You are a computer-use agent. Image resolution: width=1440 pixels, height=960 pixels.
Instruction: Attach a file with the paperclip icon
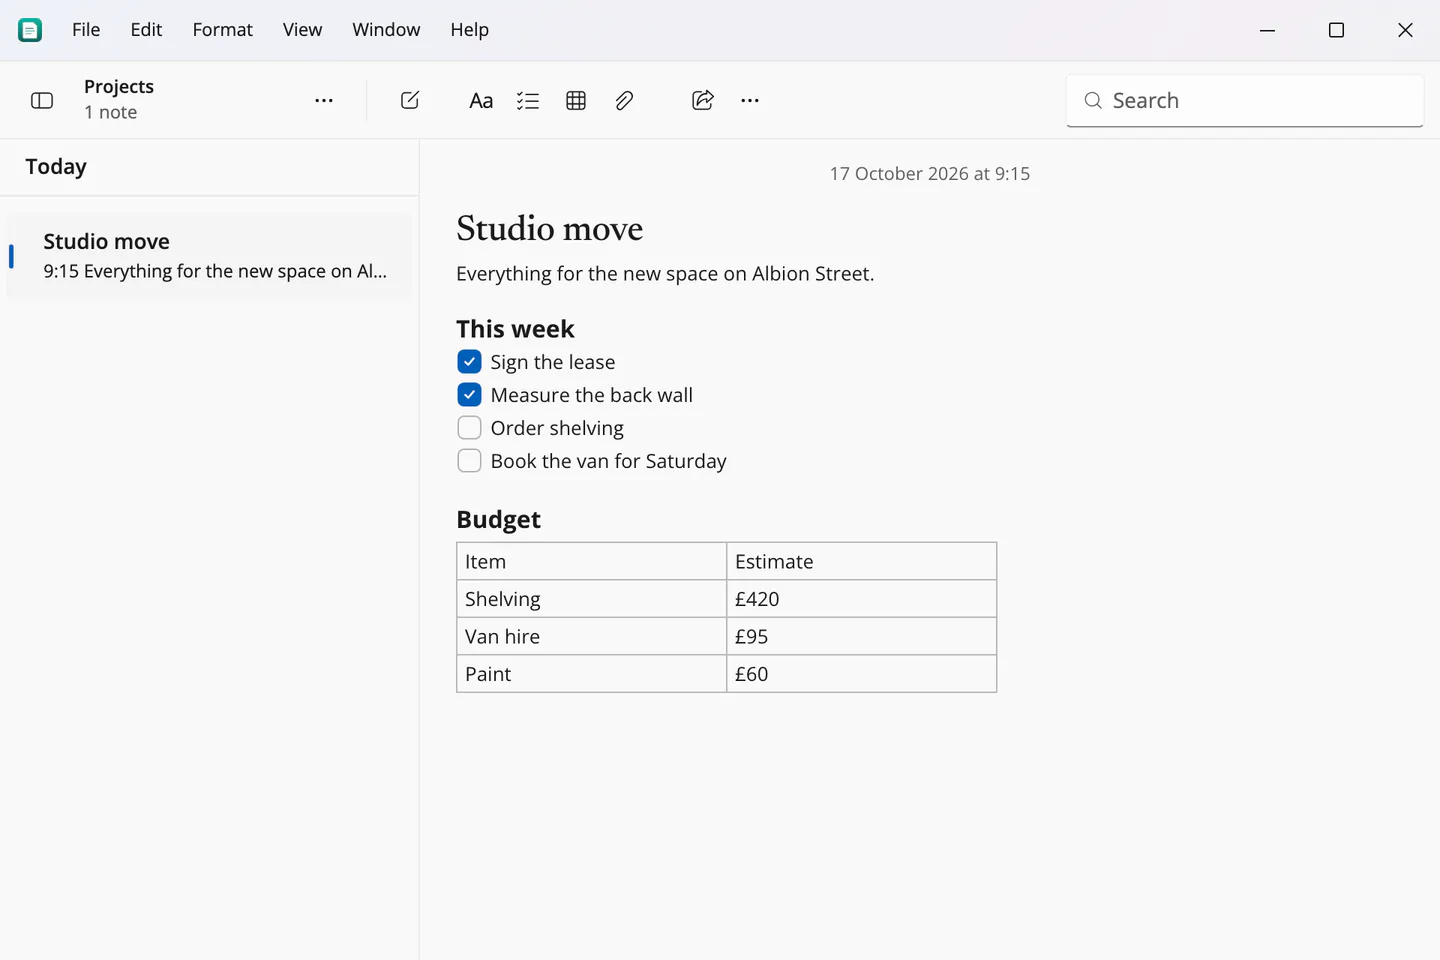tap(624, 100)
